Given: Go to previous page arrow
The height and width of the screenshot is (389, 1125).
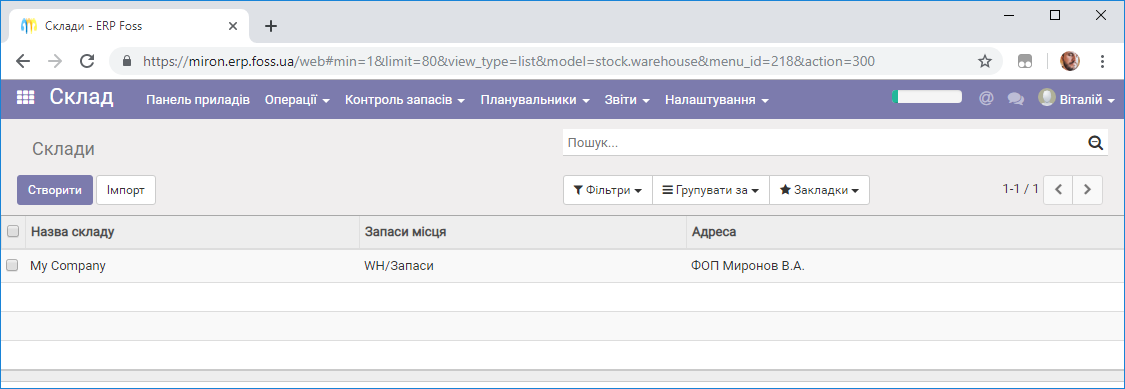Looking at the screenshot, I should (1058, 189).
